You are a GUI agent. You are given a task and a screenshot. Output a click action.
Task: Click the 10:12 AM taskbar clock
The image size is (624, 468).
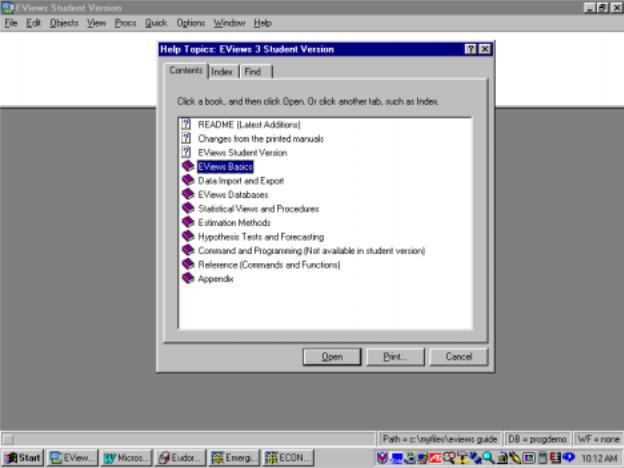(599, 458)
